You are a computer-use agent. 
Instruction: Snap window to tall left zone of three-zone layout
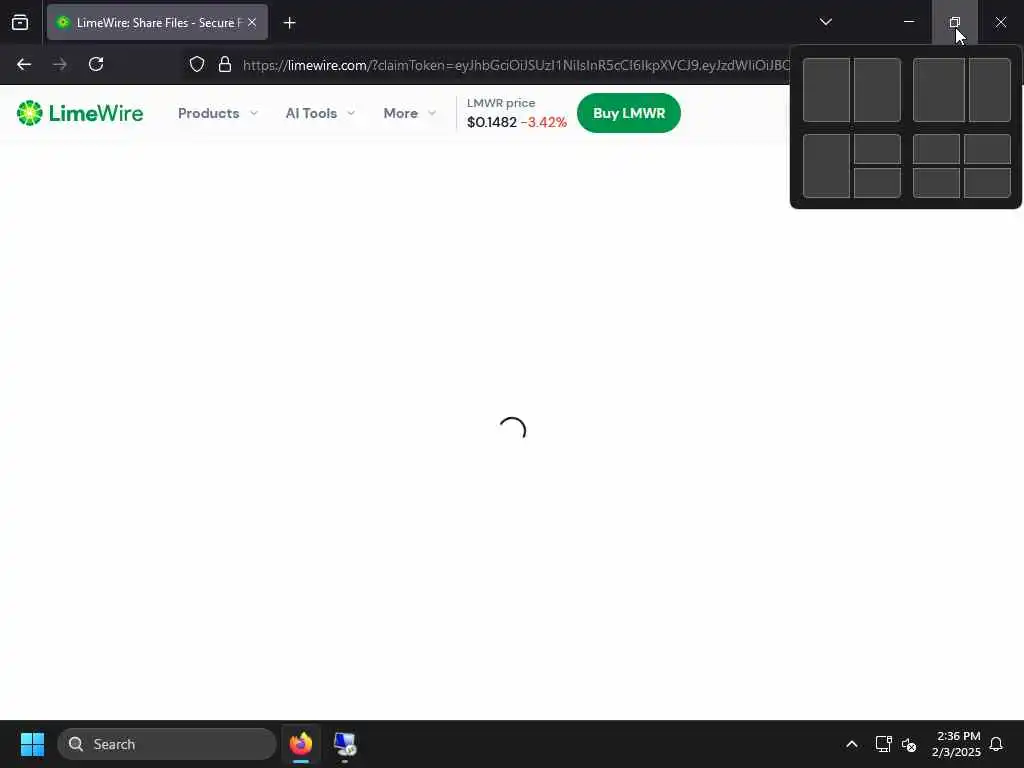(826, 166)
